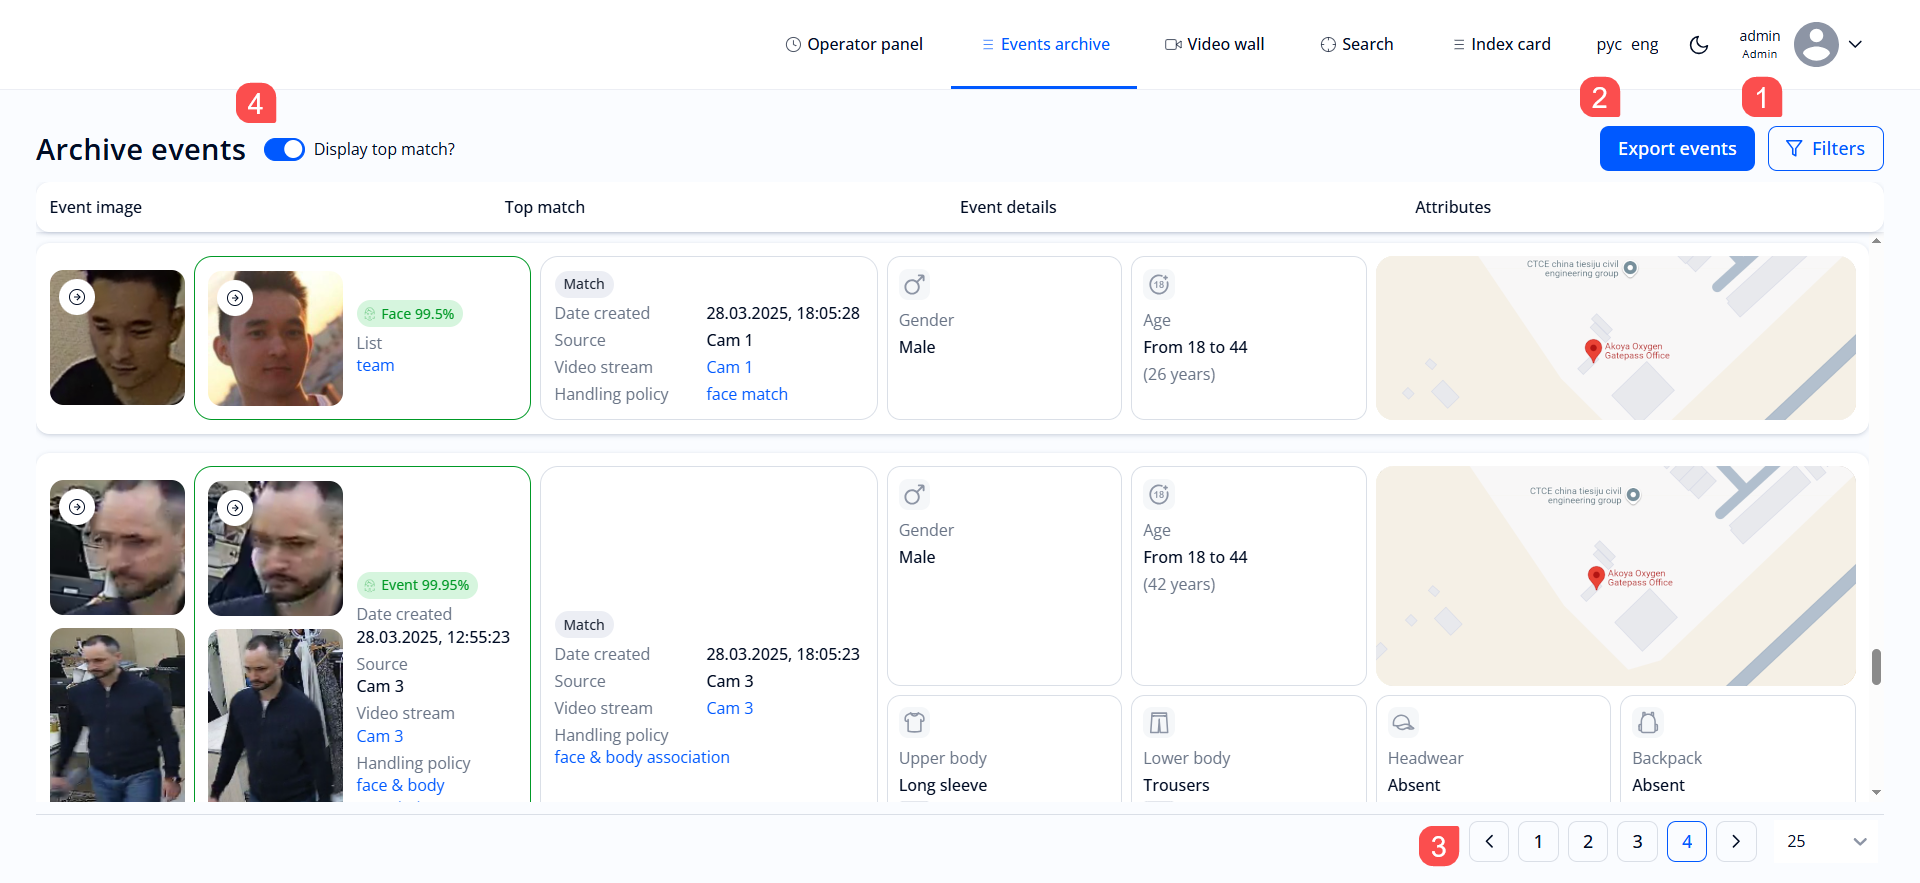Select page 4 in pagination
Image resolution: width=1920 pixels, height=883 pixels.
click(x=1687, y=841)
